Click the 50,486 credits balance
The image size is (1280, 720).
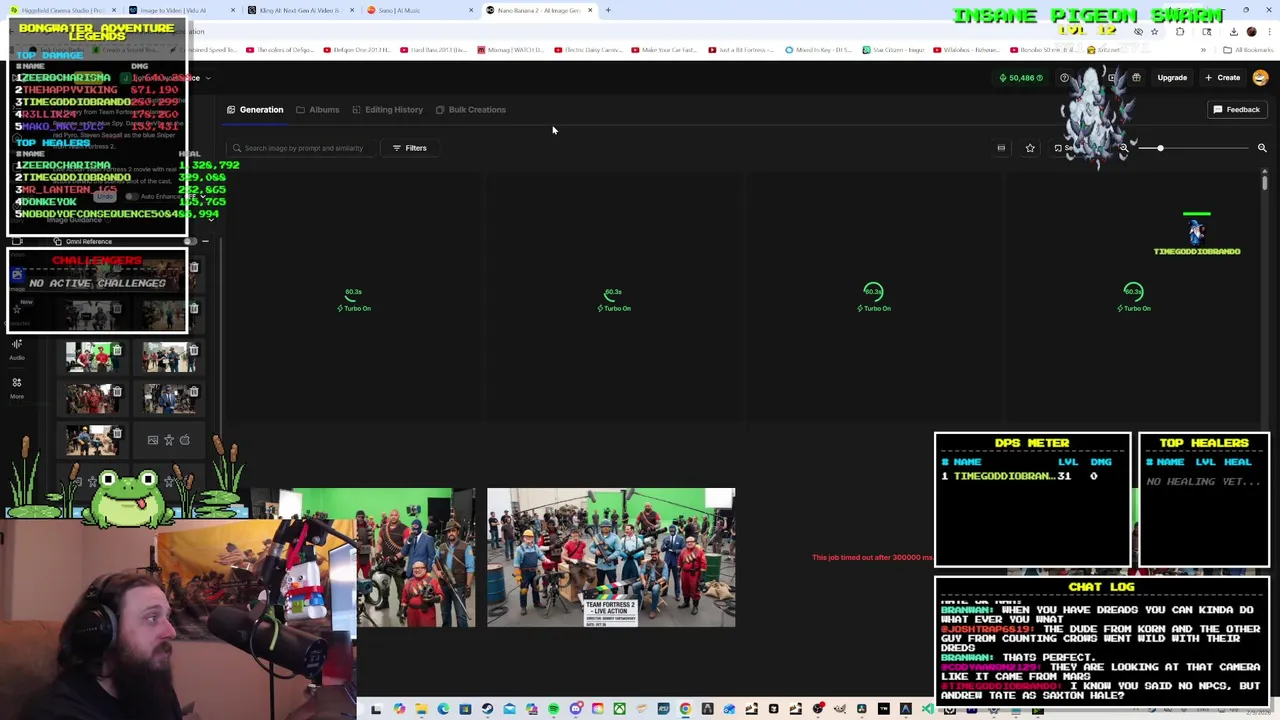pyautogui.click(x=1020, y=78)
